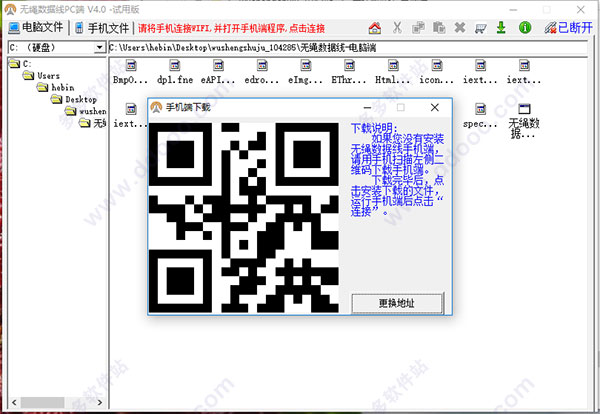The height and width of the screenshot is (414, 600).
Task: Select the eImg... file icon
Action: click(306, 72)
